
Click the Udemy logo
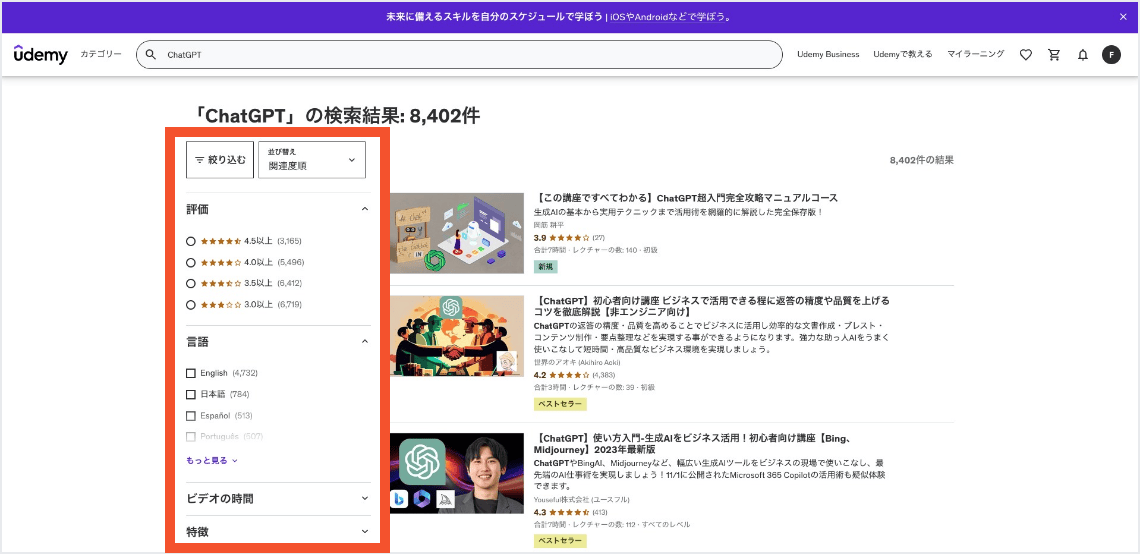[41, 55]
